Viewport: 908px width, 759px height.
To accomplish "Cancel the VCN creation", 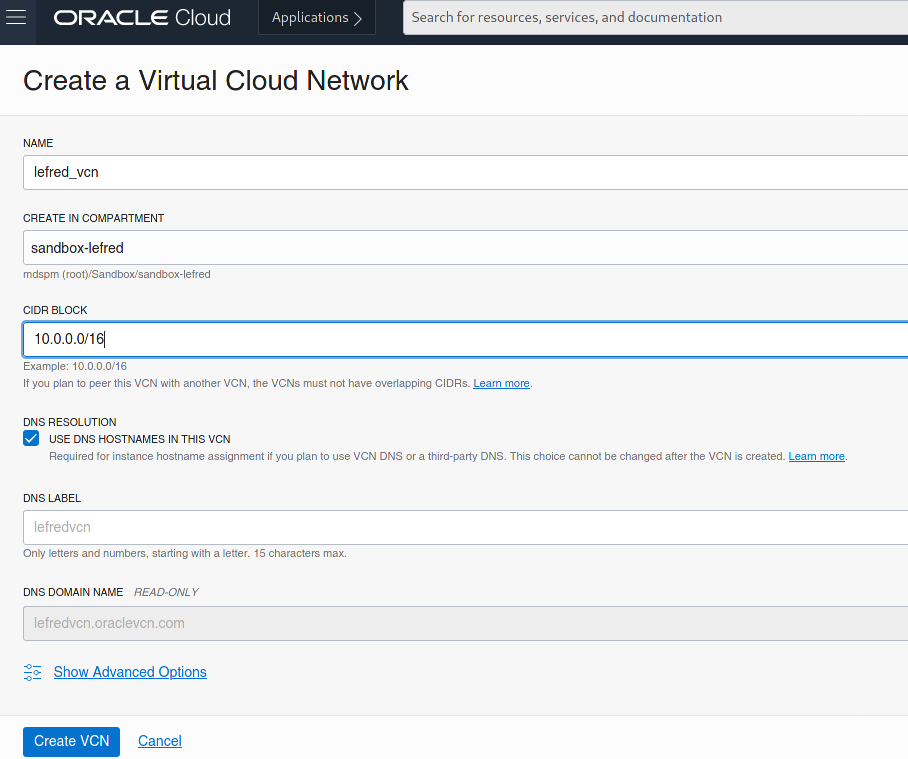I will click(160, 741).
